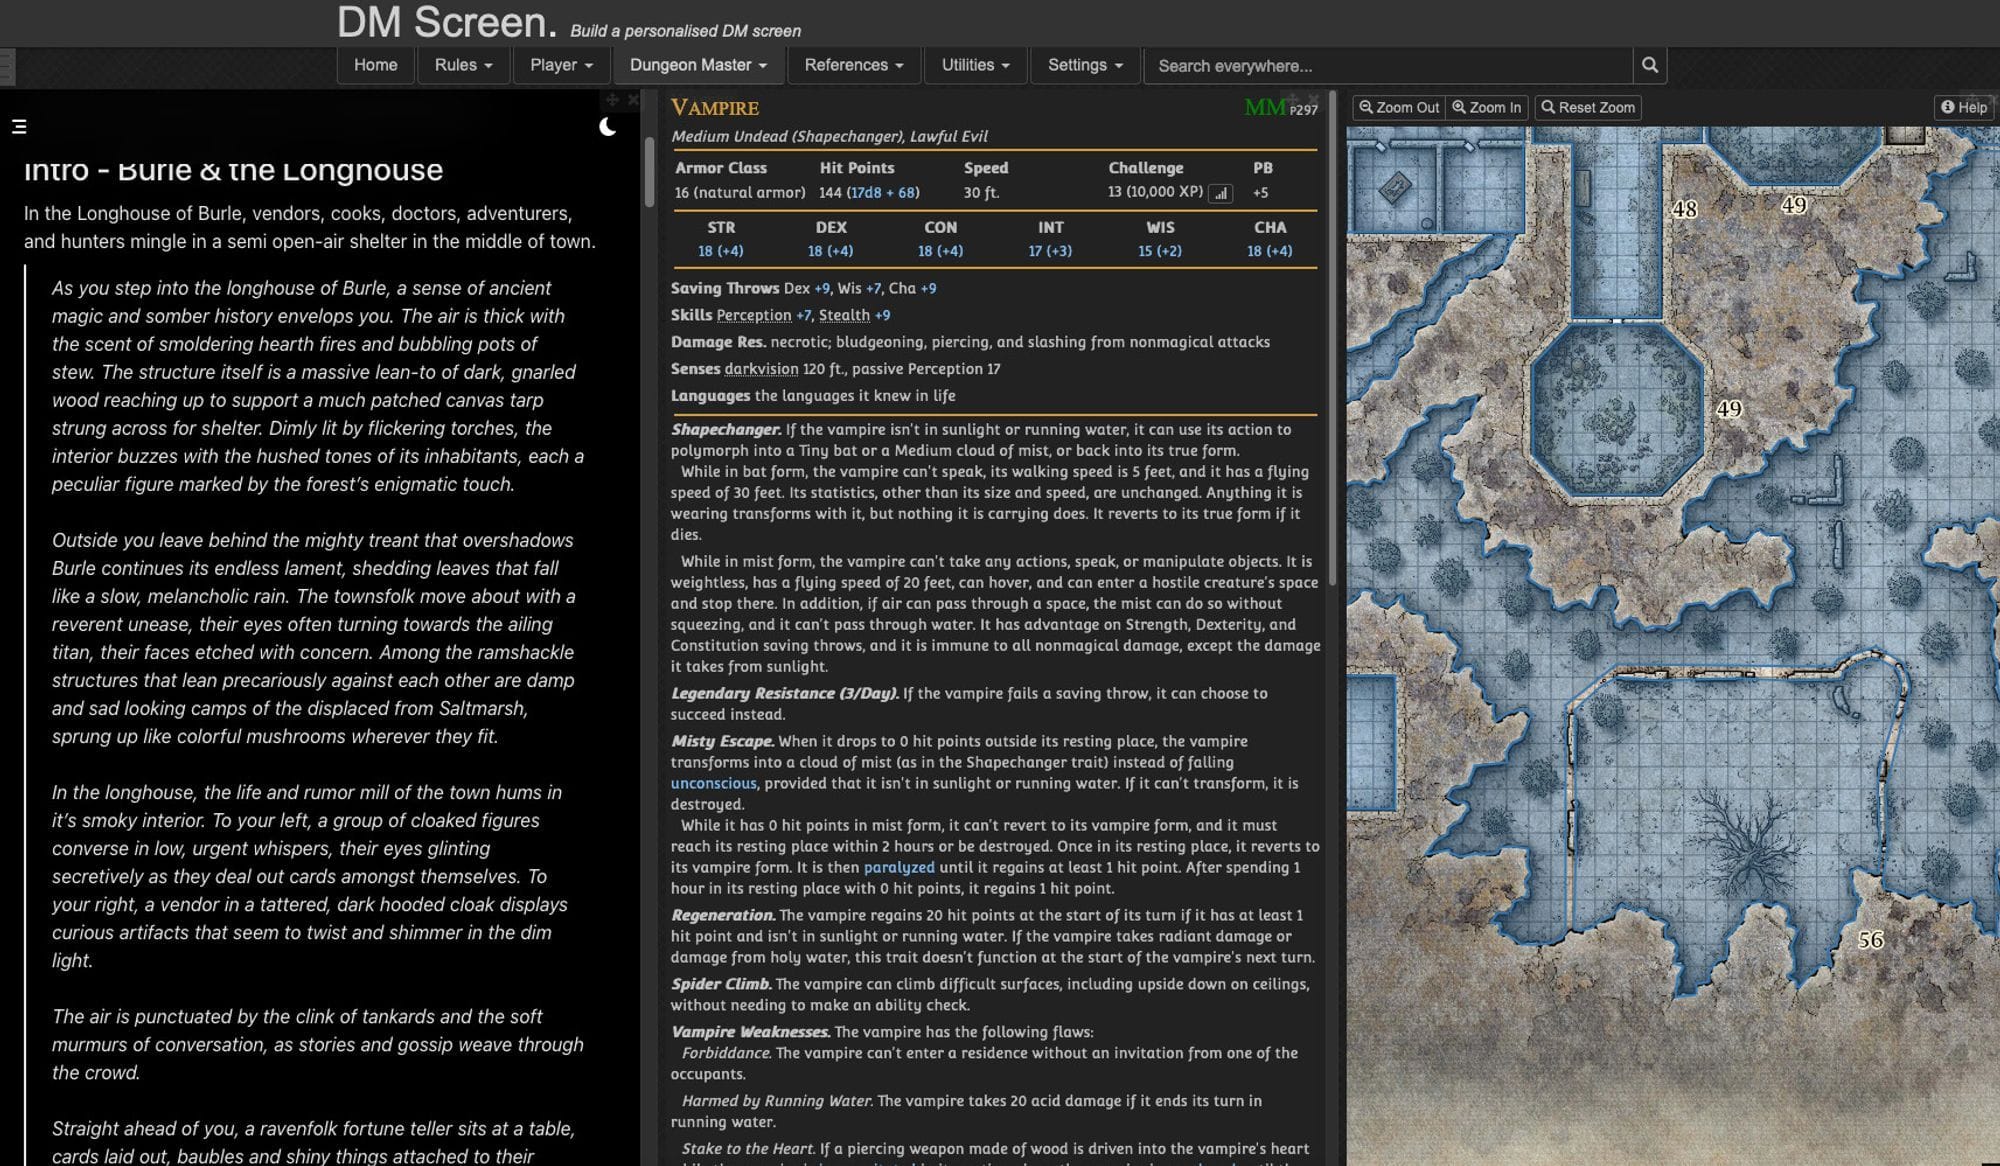
Task: Click the stat block panel scrollbar
Action: tap(1331, 340)
